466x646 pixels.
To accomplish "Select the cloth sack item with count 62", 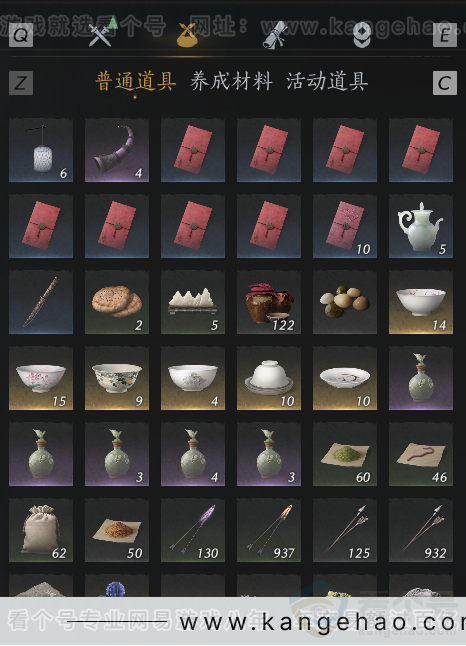I will coord(41,530).
